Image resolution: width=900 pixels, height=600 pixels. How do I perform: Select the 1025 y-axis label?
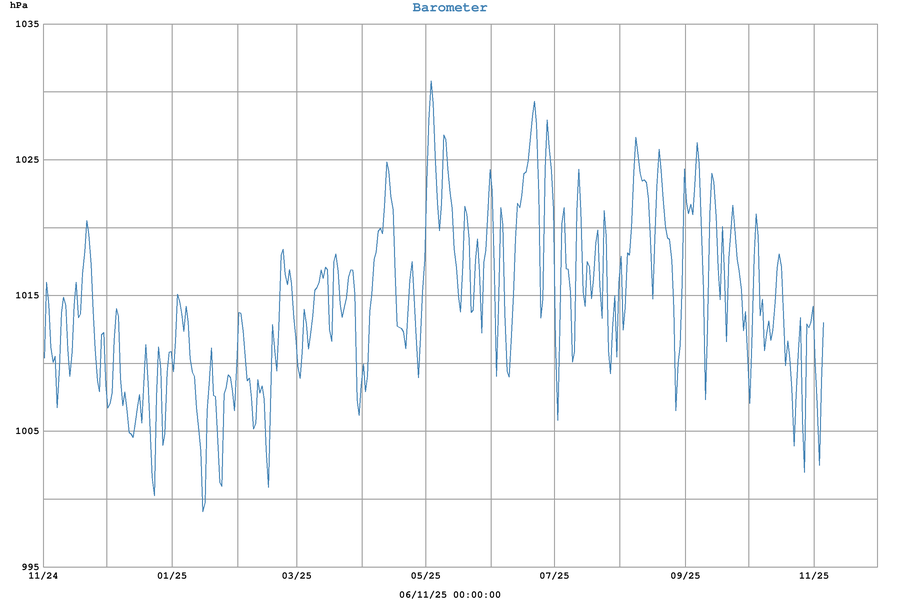click(26, 160)
